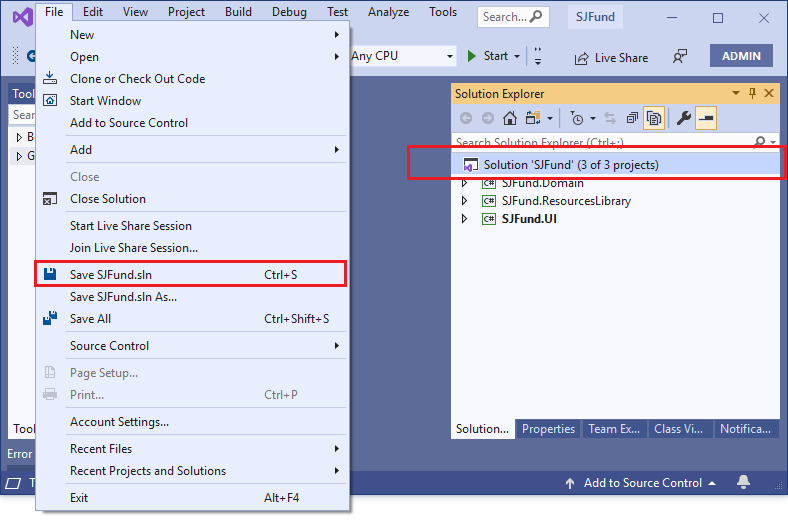788x526 pixels.
Task: Select the SJFund.ResourcesLibrary project
Action: pyautogui.click(x=566, y=201)
